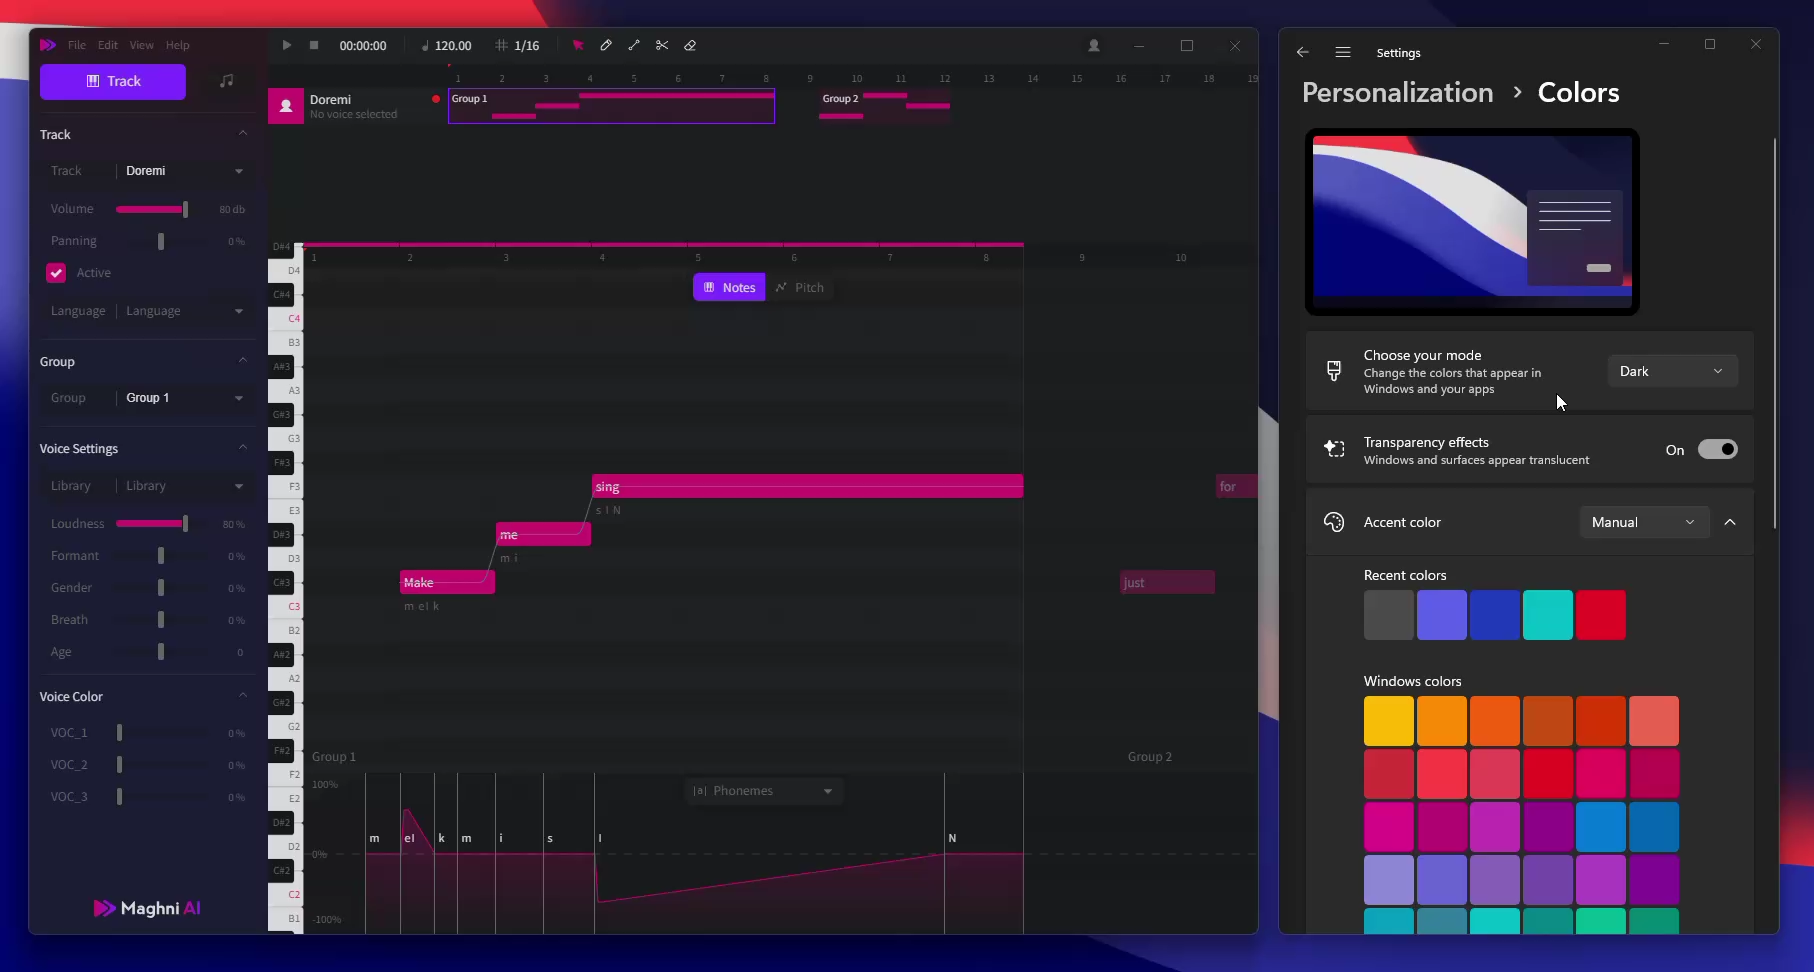Open the View menu
Image resolution: width=1814 pixels, height=972 pixels.
point(142,45)
